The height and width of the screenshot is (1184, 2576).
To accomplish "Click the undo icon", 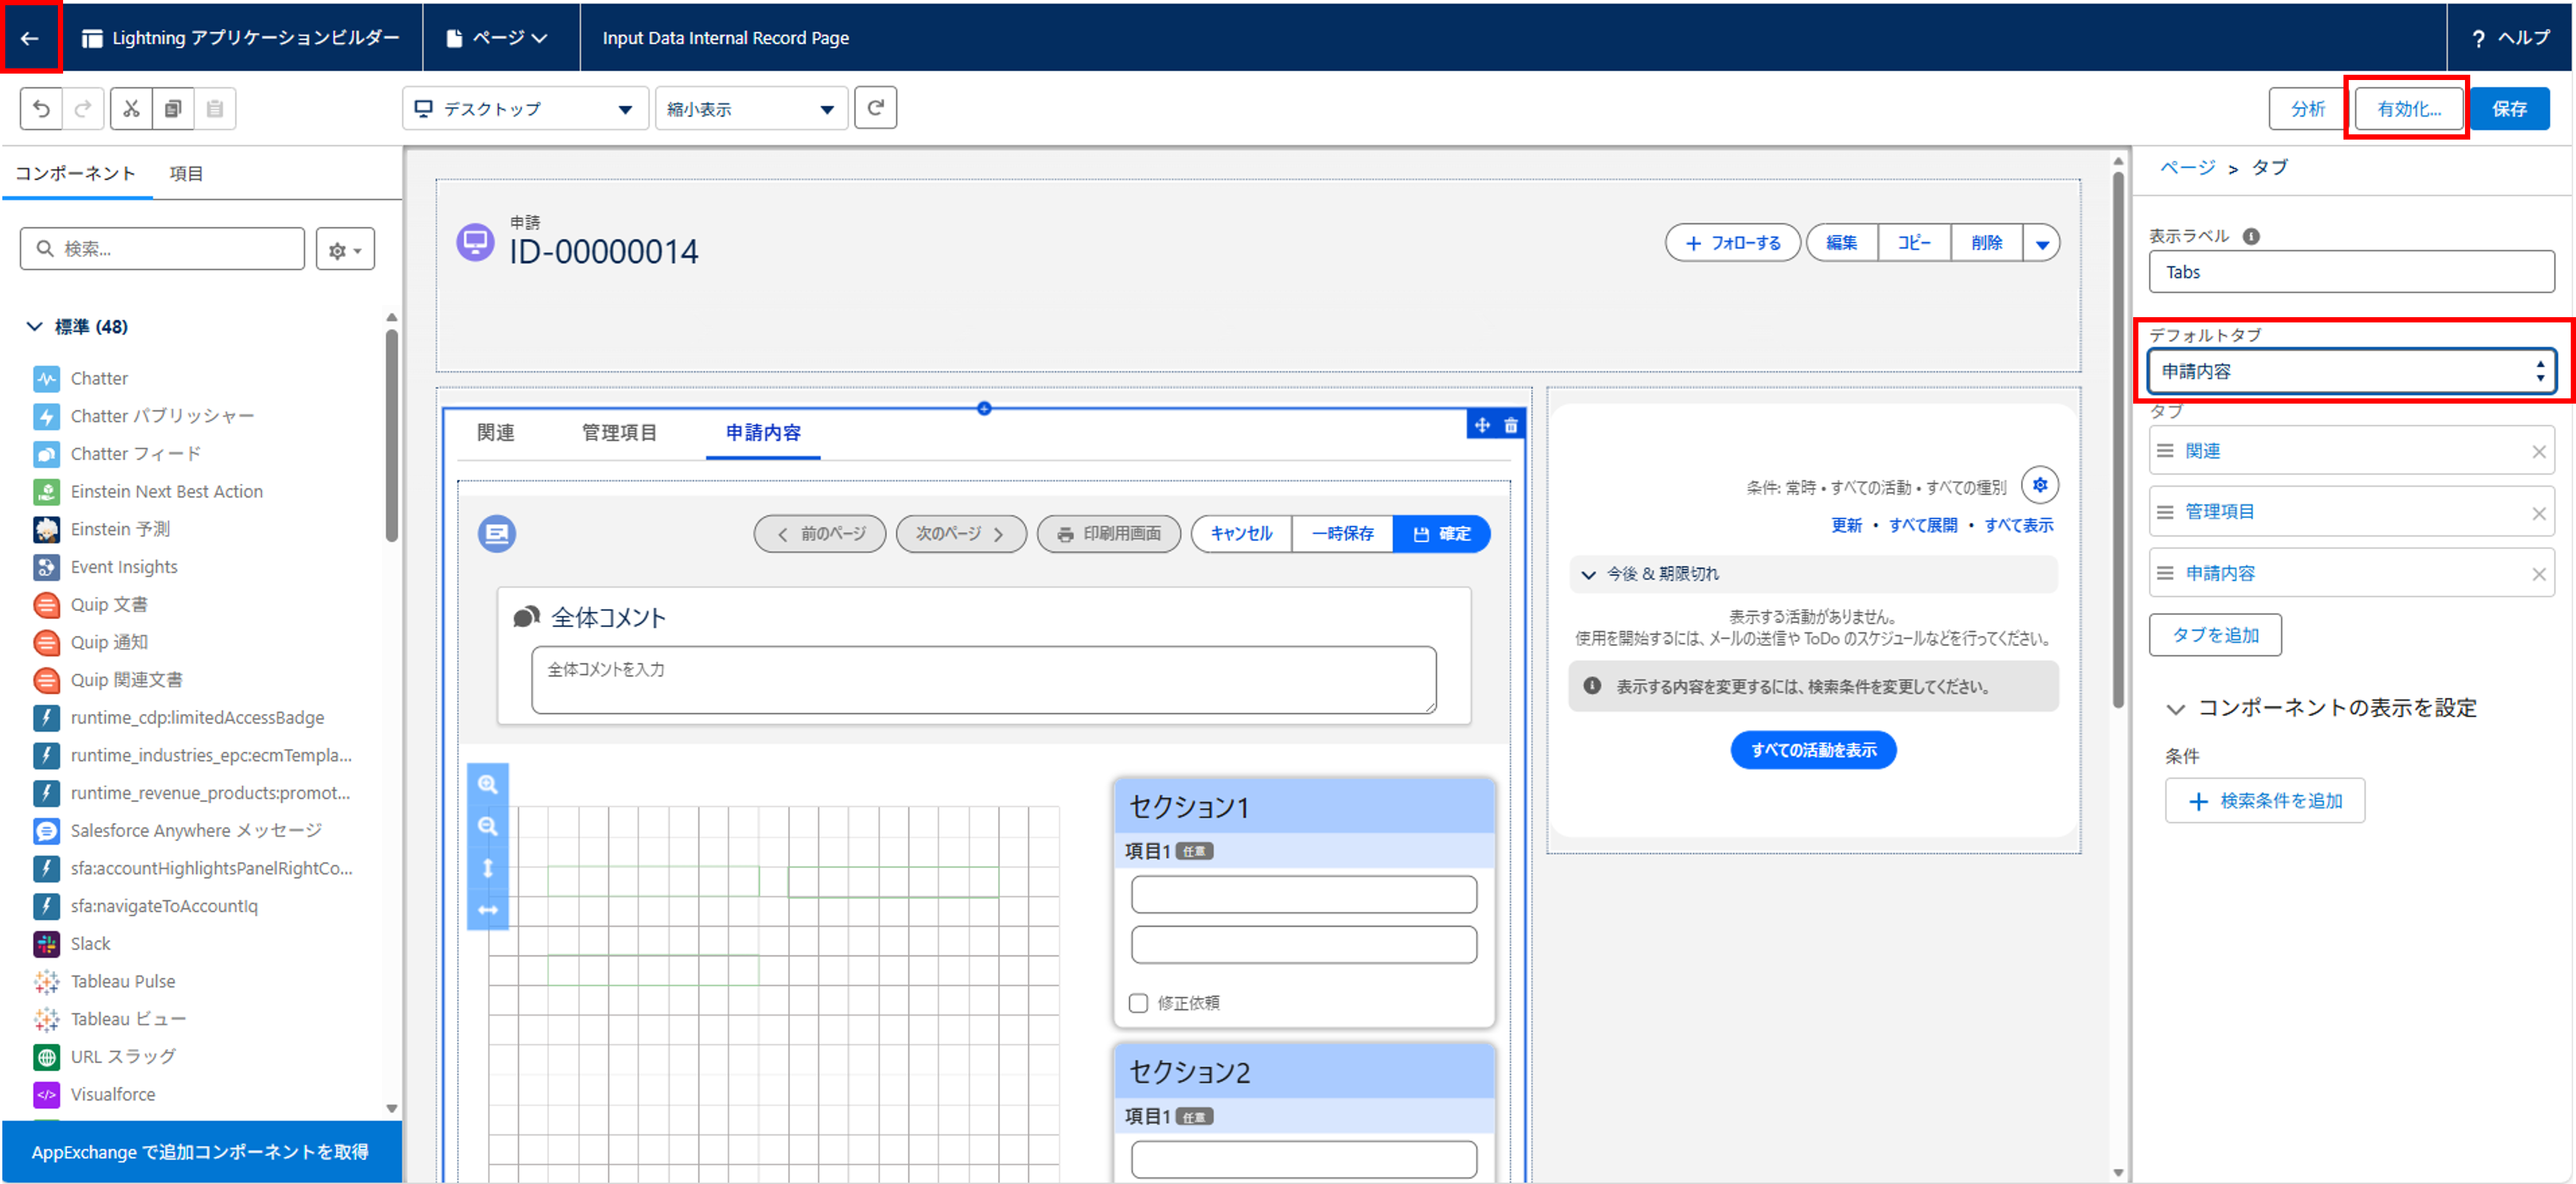I will 40,108.
